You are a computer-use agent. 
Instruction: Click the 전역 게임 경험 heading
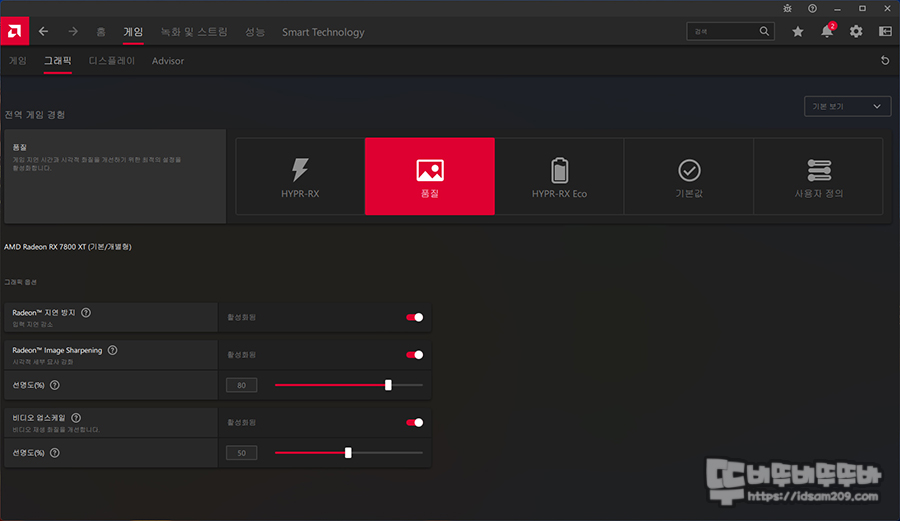pos(35,115)
